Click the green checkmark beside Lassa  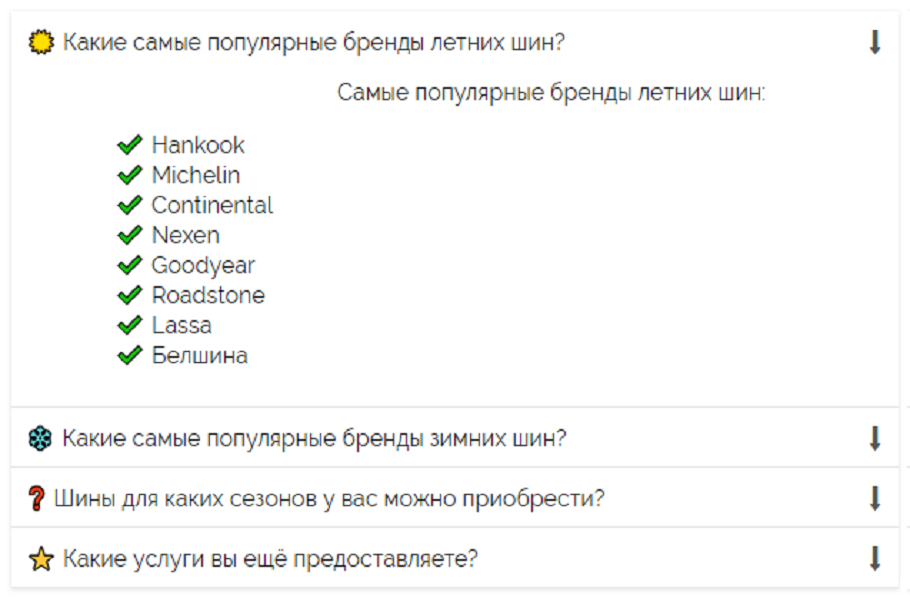[x=129, y=323]
